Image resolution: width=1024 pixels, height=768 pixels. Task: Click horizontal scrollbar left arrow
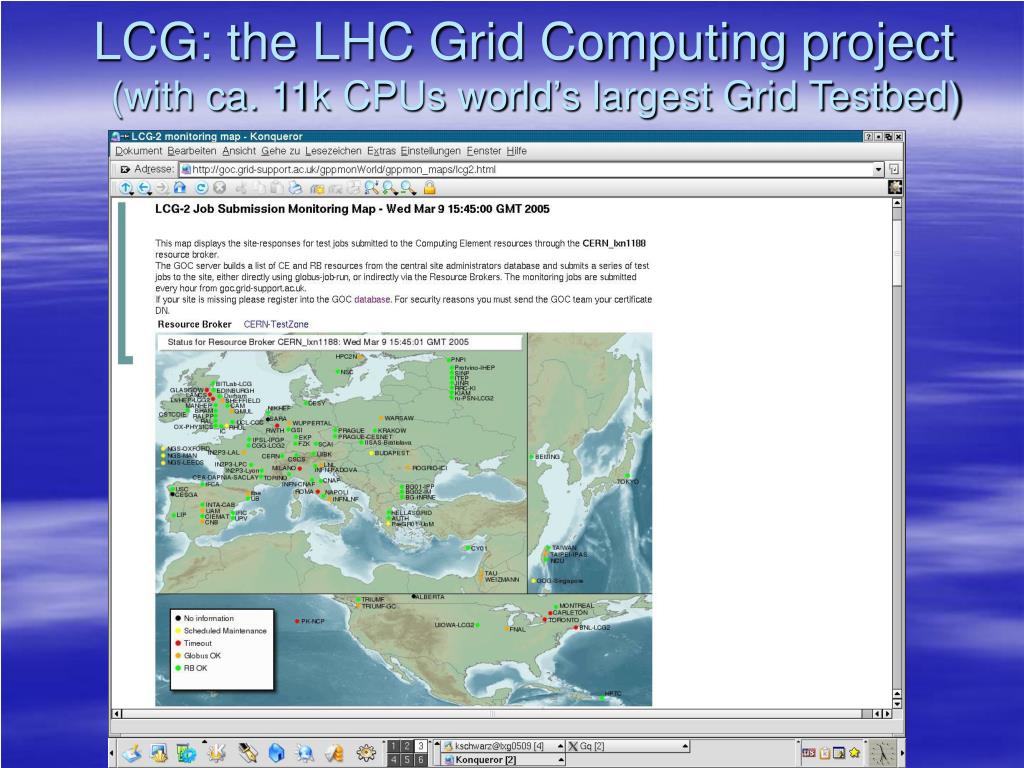(117, 714)
